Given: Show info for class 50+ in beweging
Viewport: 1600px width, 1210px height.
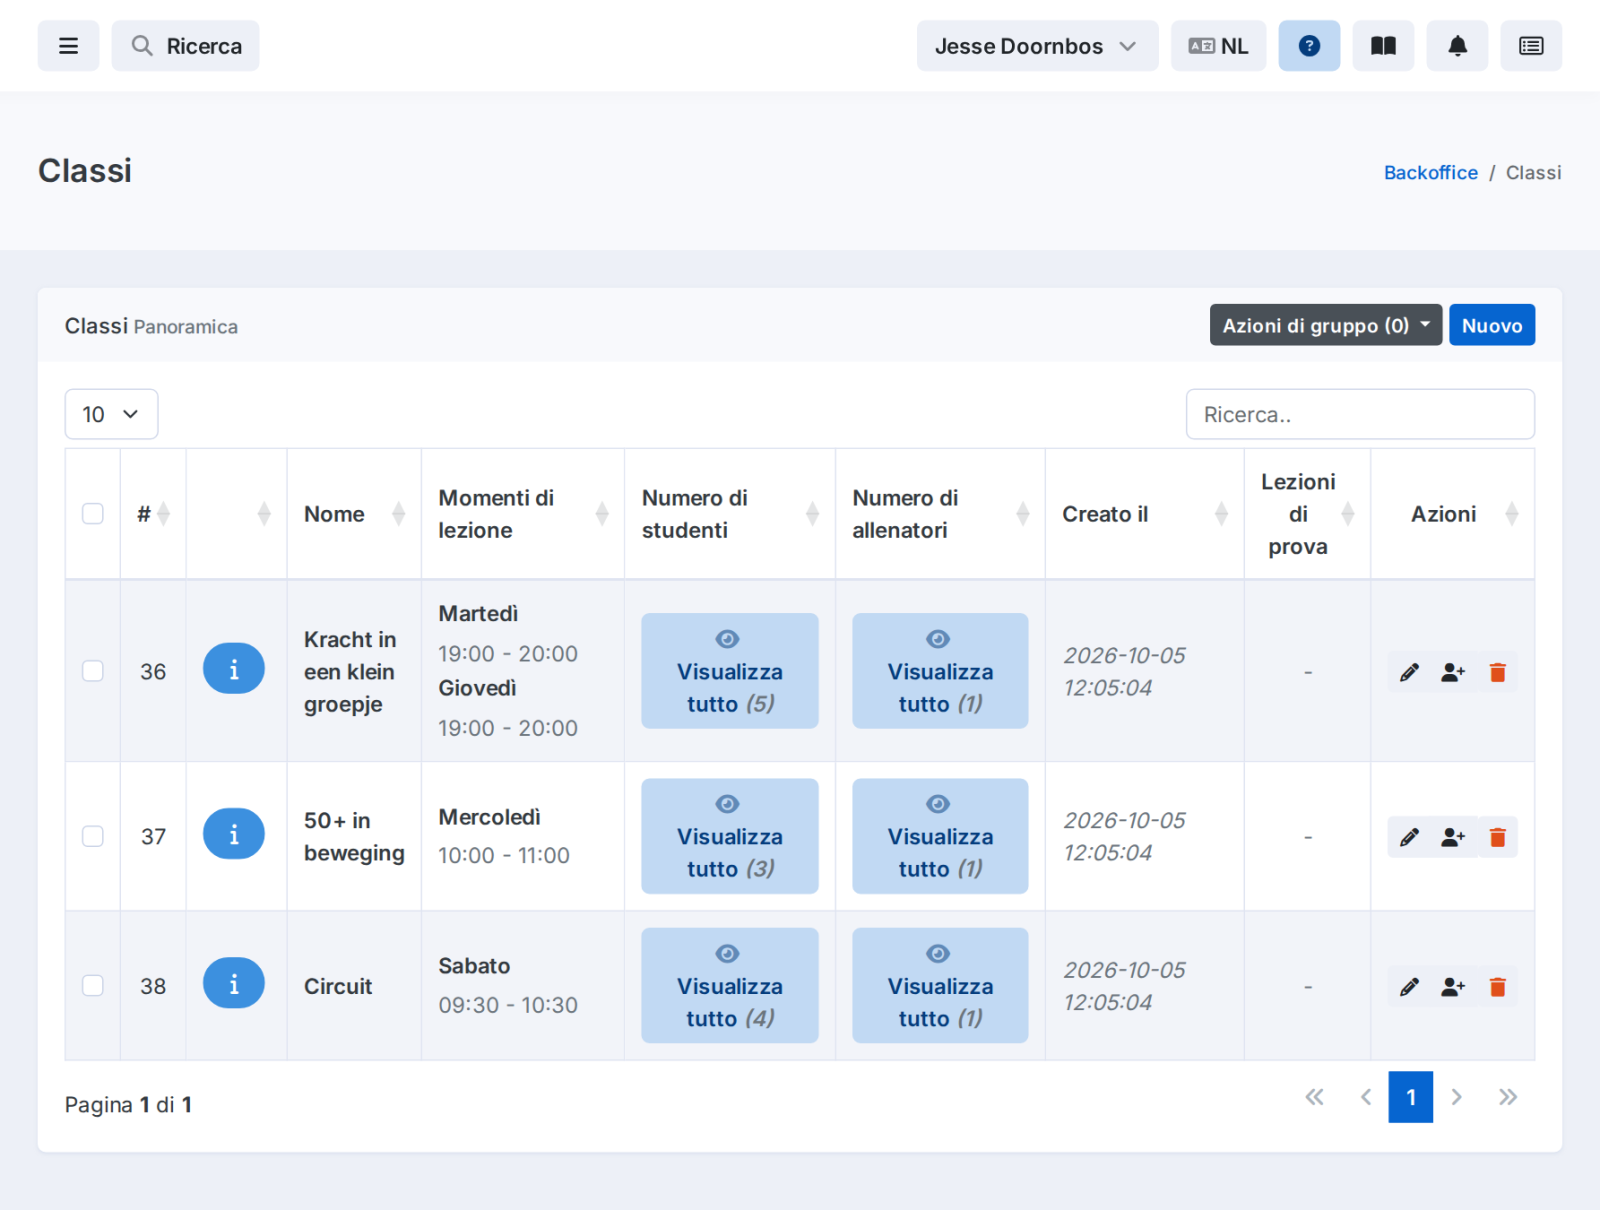Looking at the screenshot, I should (x=234, y=834).
